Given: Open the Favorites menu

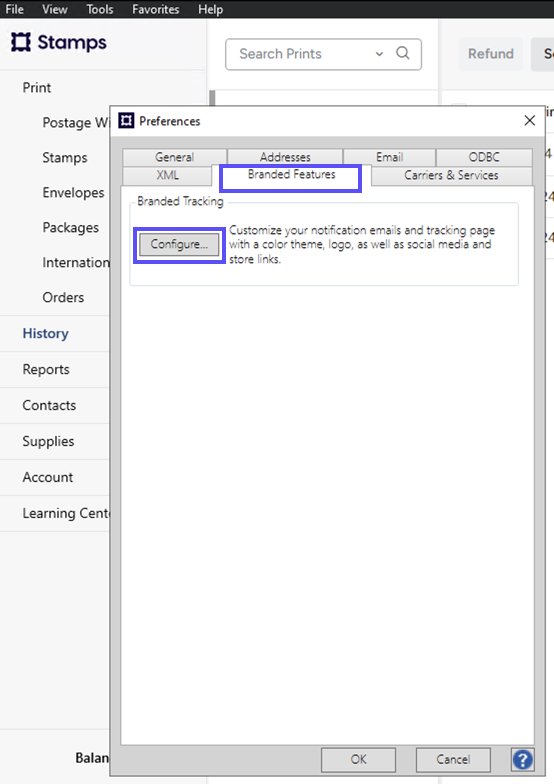Looking at the screenshot, I should point(156,9).
